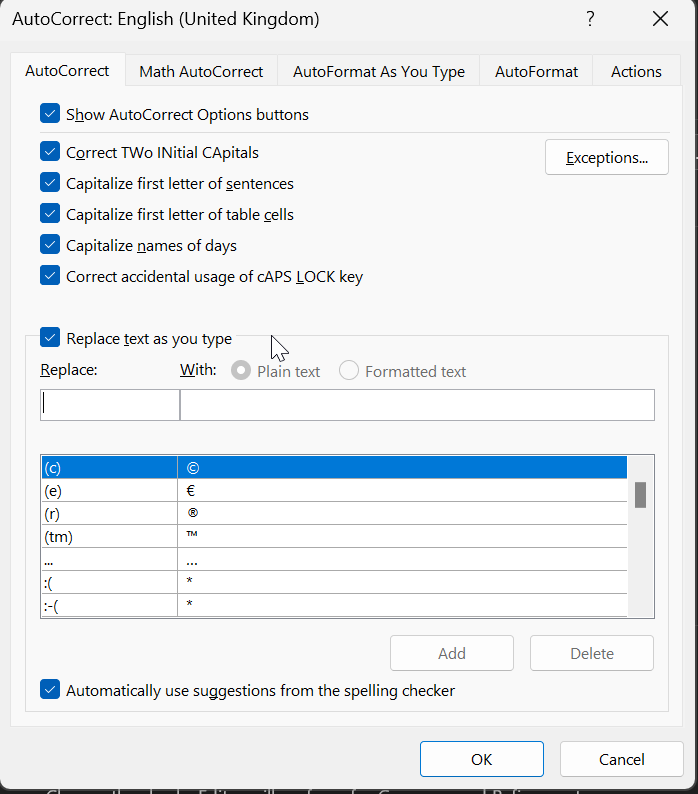Select the (c) entry in the list

[334, 467]
